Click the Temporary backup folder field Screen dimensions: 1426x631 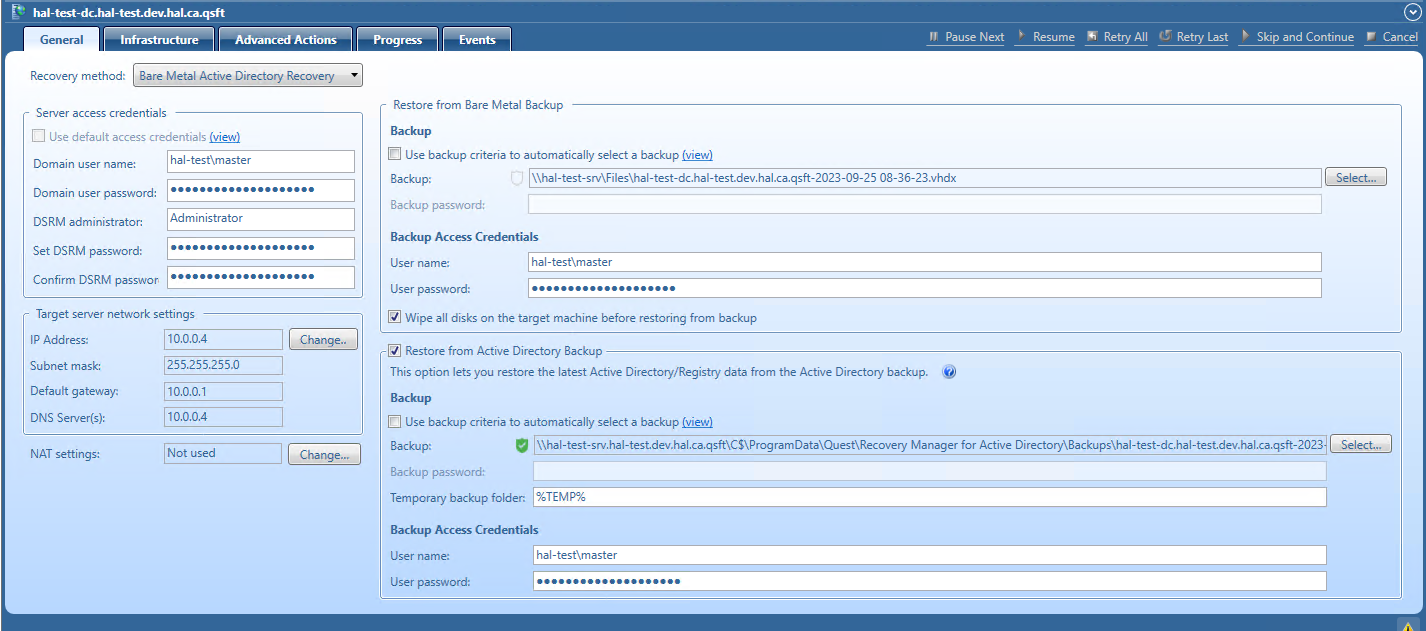coord(930,497)
